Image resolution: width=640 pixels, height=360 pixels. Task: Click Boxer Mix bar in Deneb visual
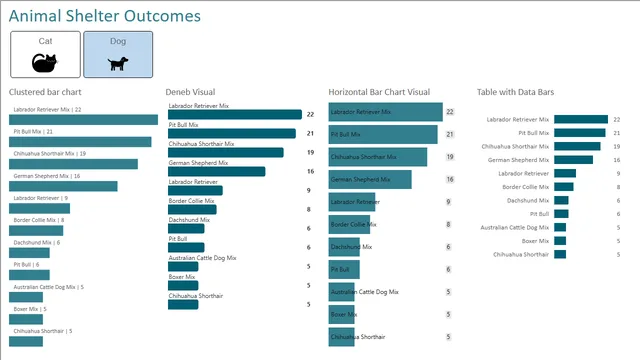click(x=183, y=285)
